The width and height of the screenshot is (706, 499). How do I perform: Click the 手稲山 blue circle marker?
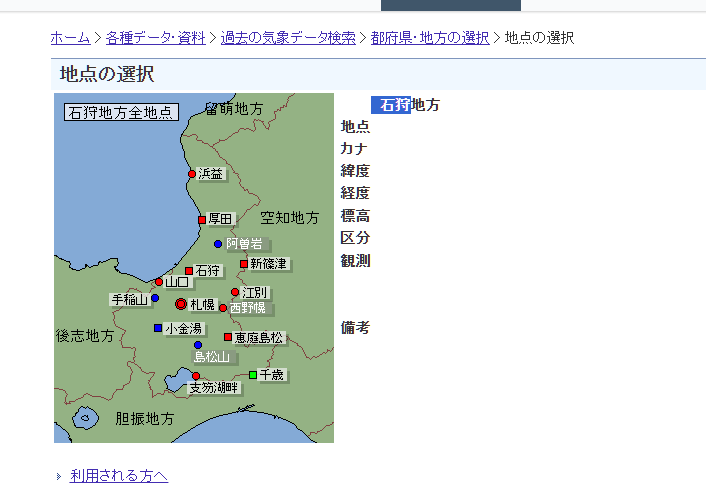(x=155, y=298)
